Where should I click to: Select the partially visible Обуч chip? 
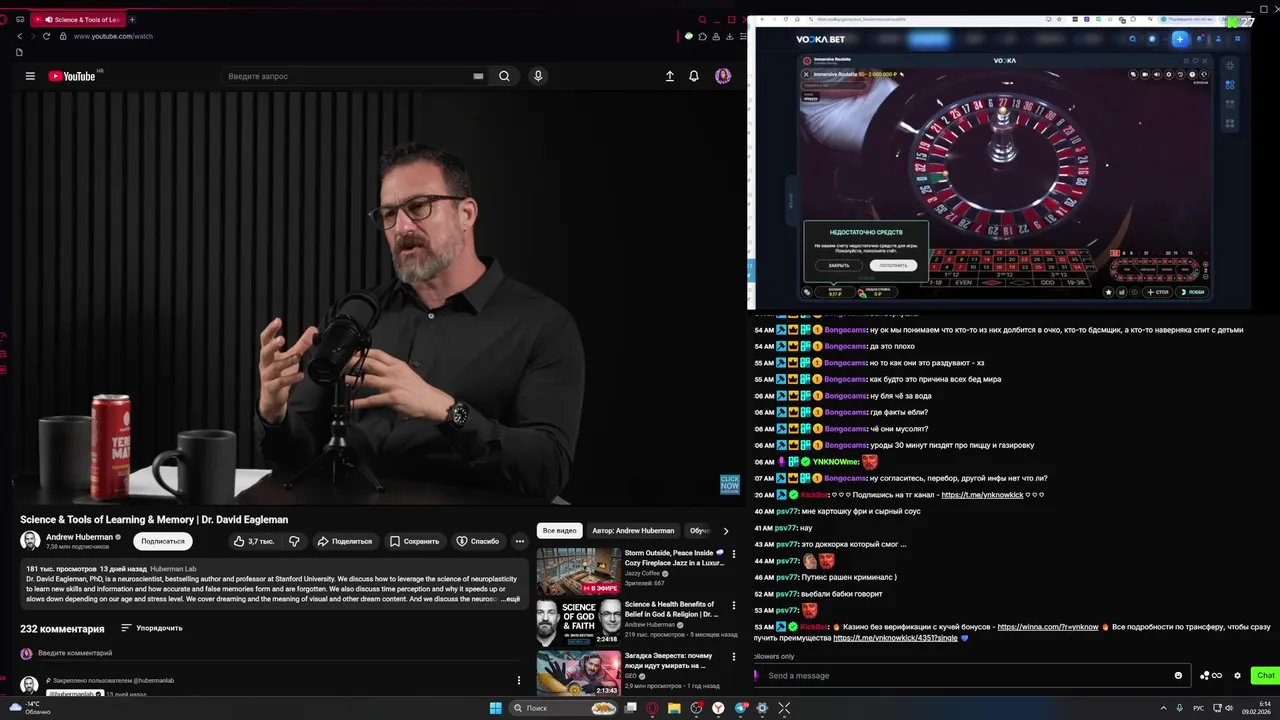[699, 530]
